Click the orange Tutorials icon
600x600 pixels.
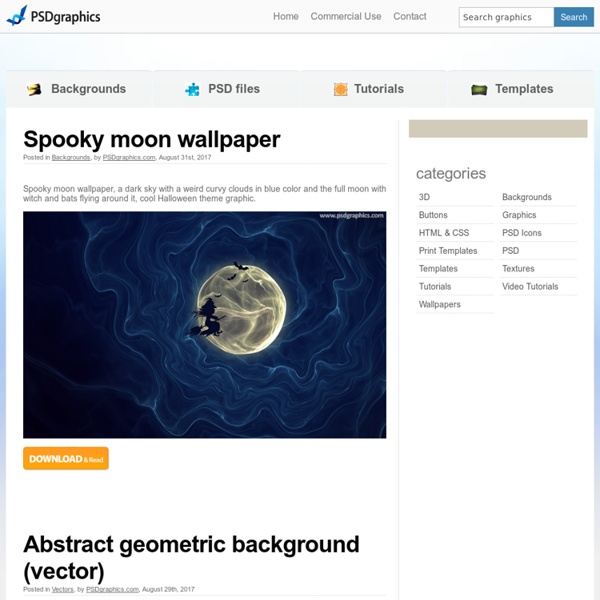pos(341,89)
